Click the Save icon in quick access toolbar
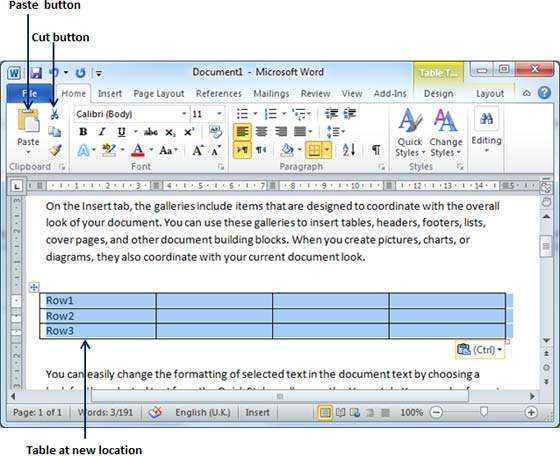Viewport: 560px width, 456px height. (x=36, y=73)
